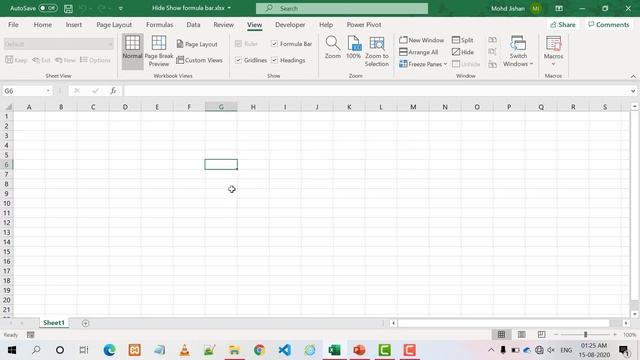Image resolution: width=640 pixels, height=360 pixels.
Task: Select Normal view in status bar
Action: pyautogui.click(x=501, y=335)
